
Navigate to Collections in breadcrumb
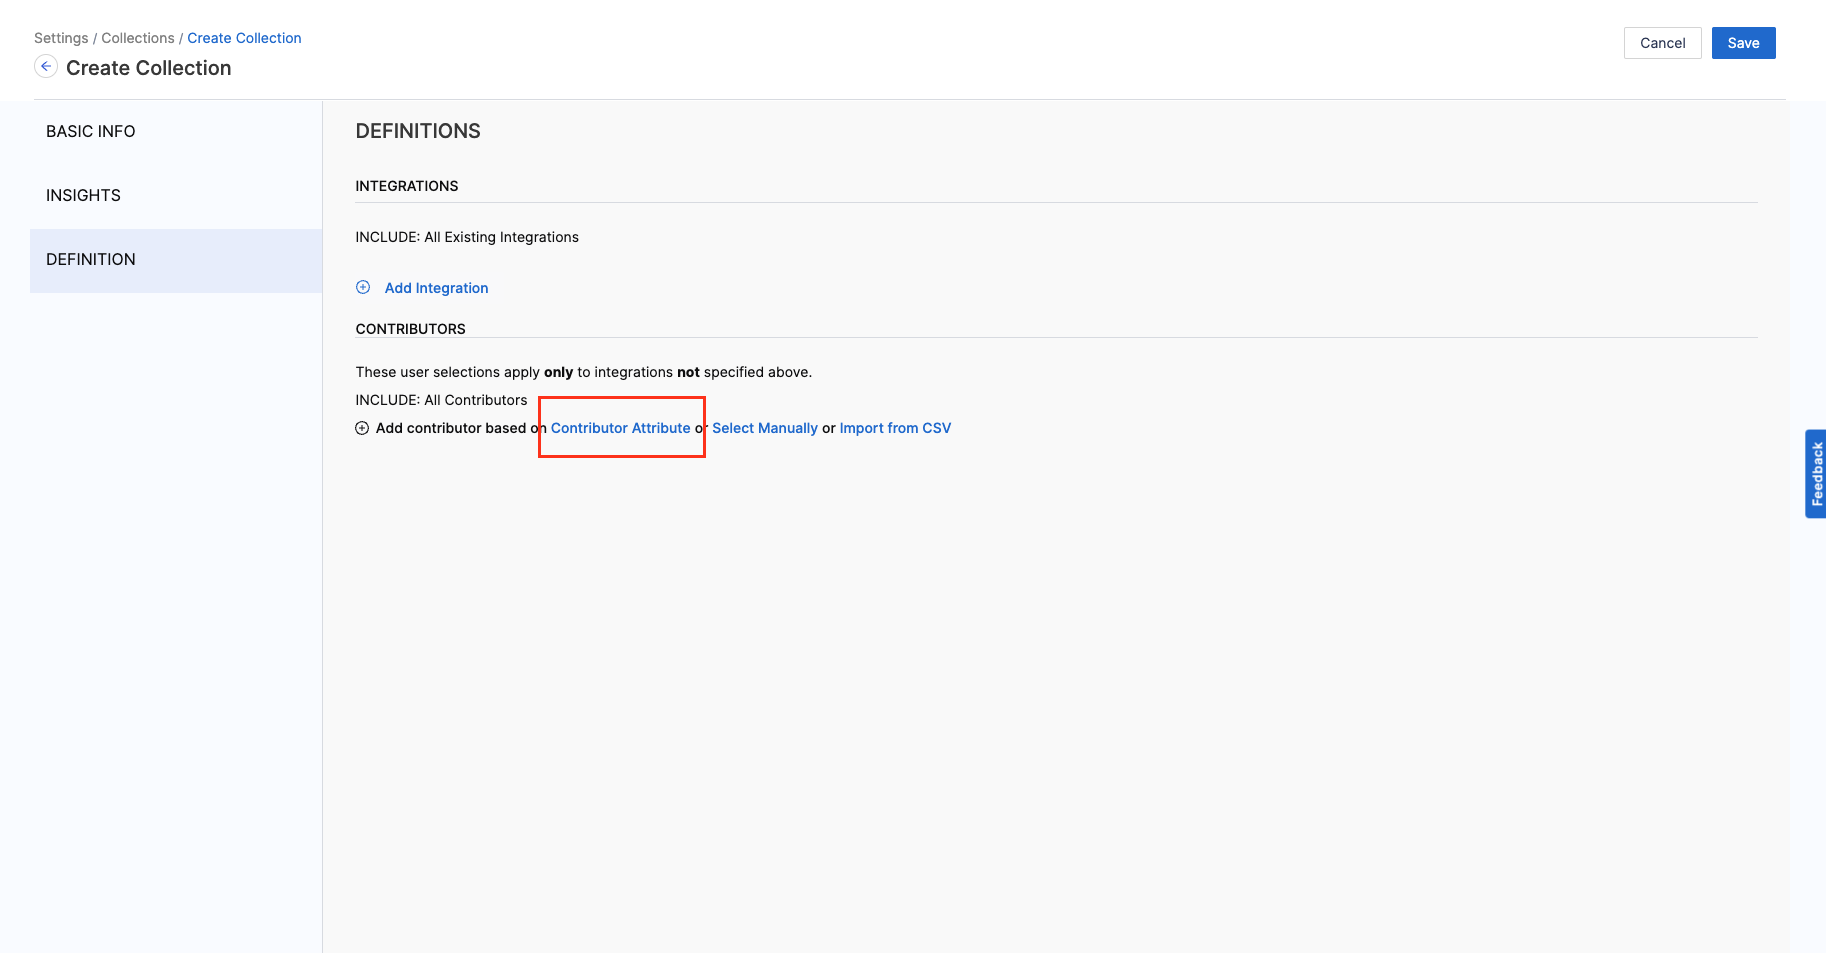[138, 38]
